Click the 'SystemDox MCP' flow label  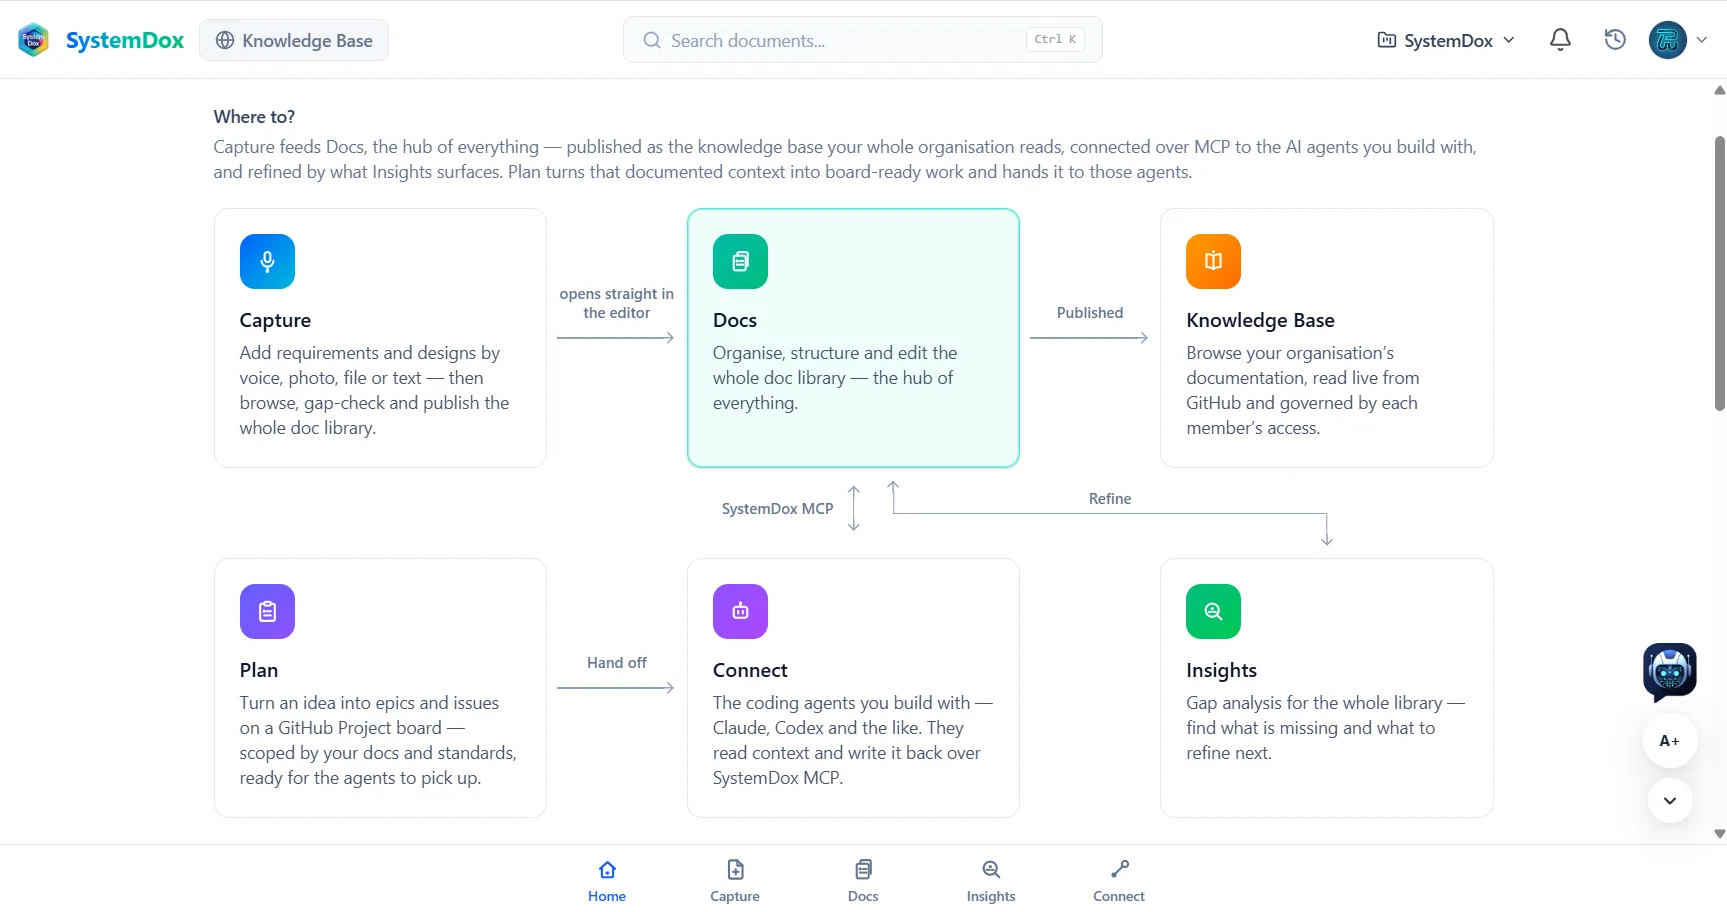pos(777,508)
